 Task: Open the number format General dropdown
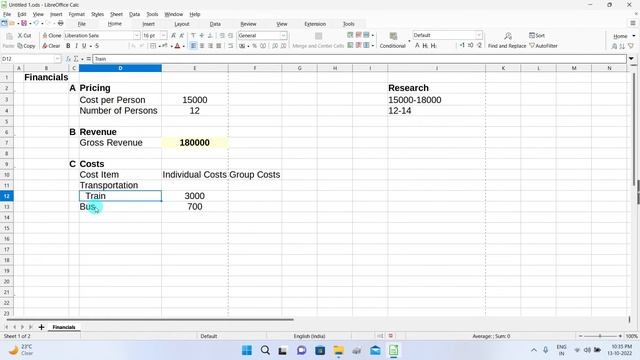click(x=283, y=36)
